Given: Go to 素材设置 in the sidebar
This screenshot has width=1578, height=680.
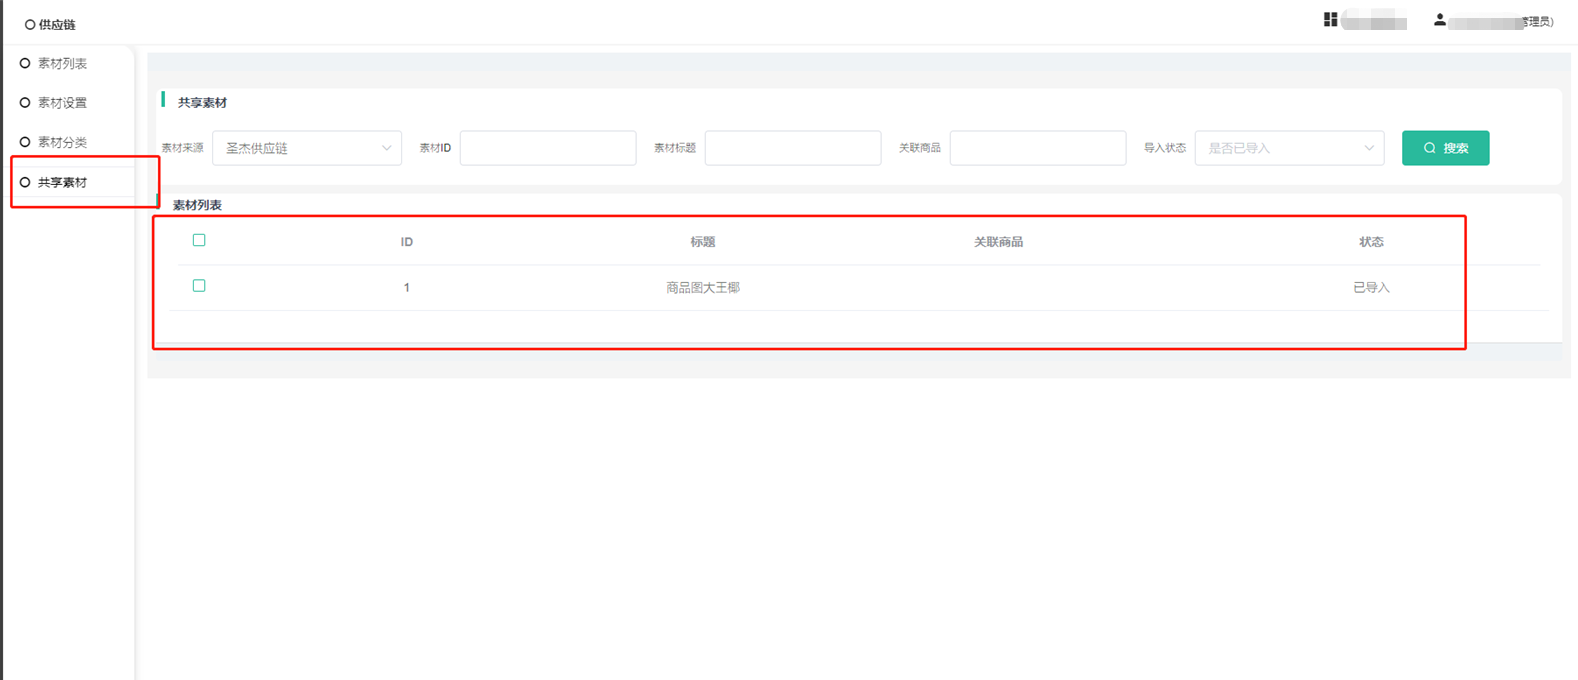Looking at the screenshot, I should (x=62, y=103).
